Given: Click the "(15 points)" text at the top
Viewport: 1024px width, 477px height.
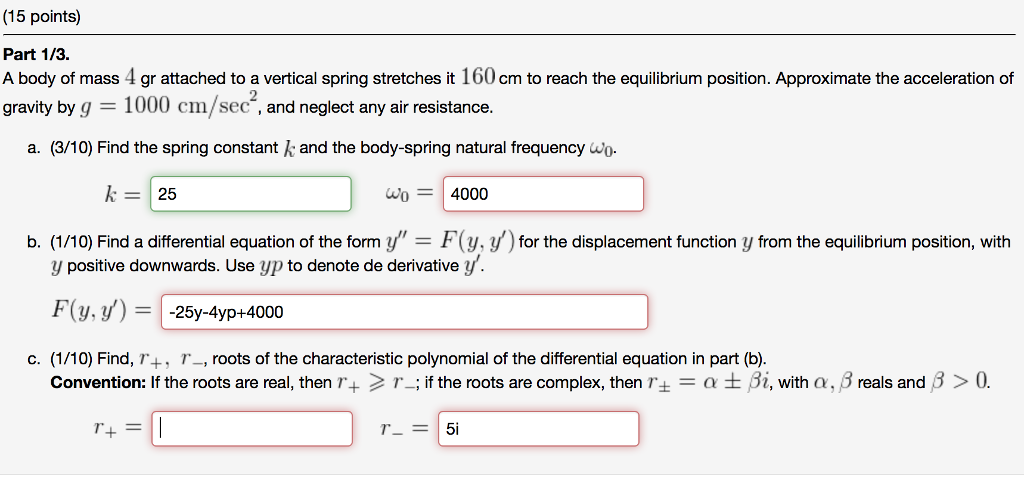Looking at the screenshot, I should (x=43, y=17).
